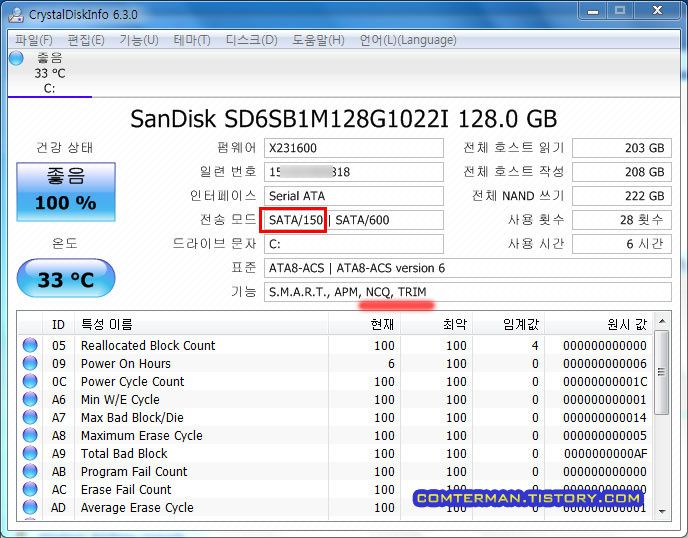
Task: Open the 언어(L)(Language) menu
Action: (408, 40)
